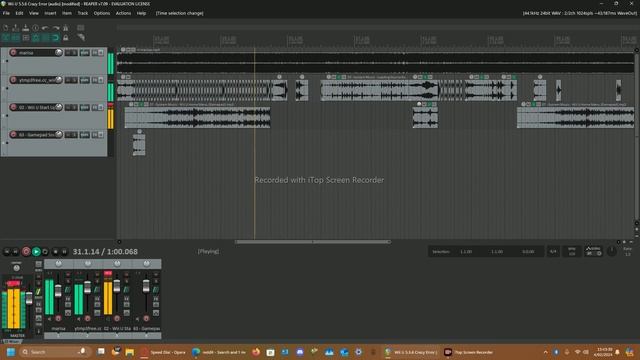The width and height of the screenshot is (640, 360).
Task: Open Firefox from taskbar
Action: 256,352
